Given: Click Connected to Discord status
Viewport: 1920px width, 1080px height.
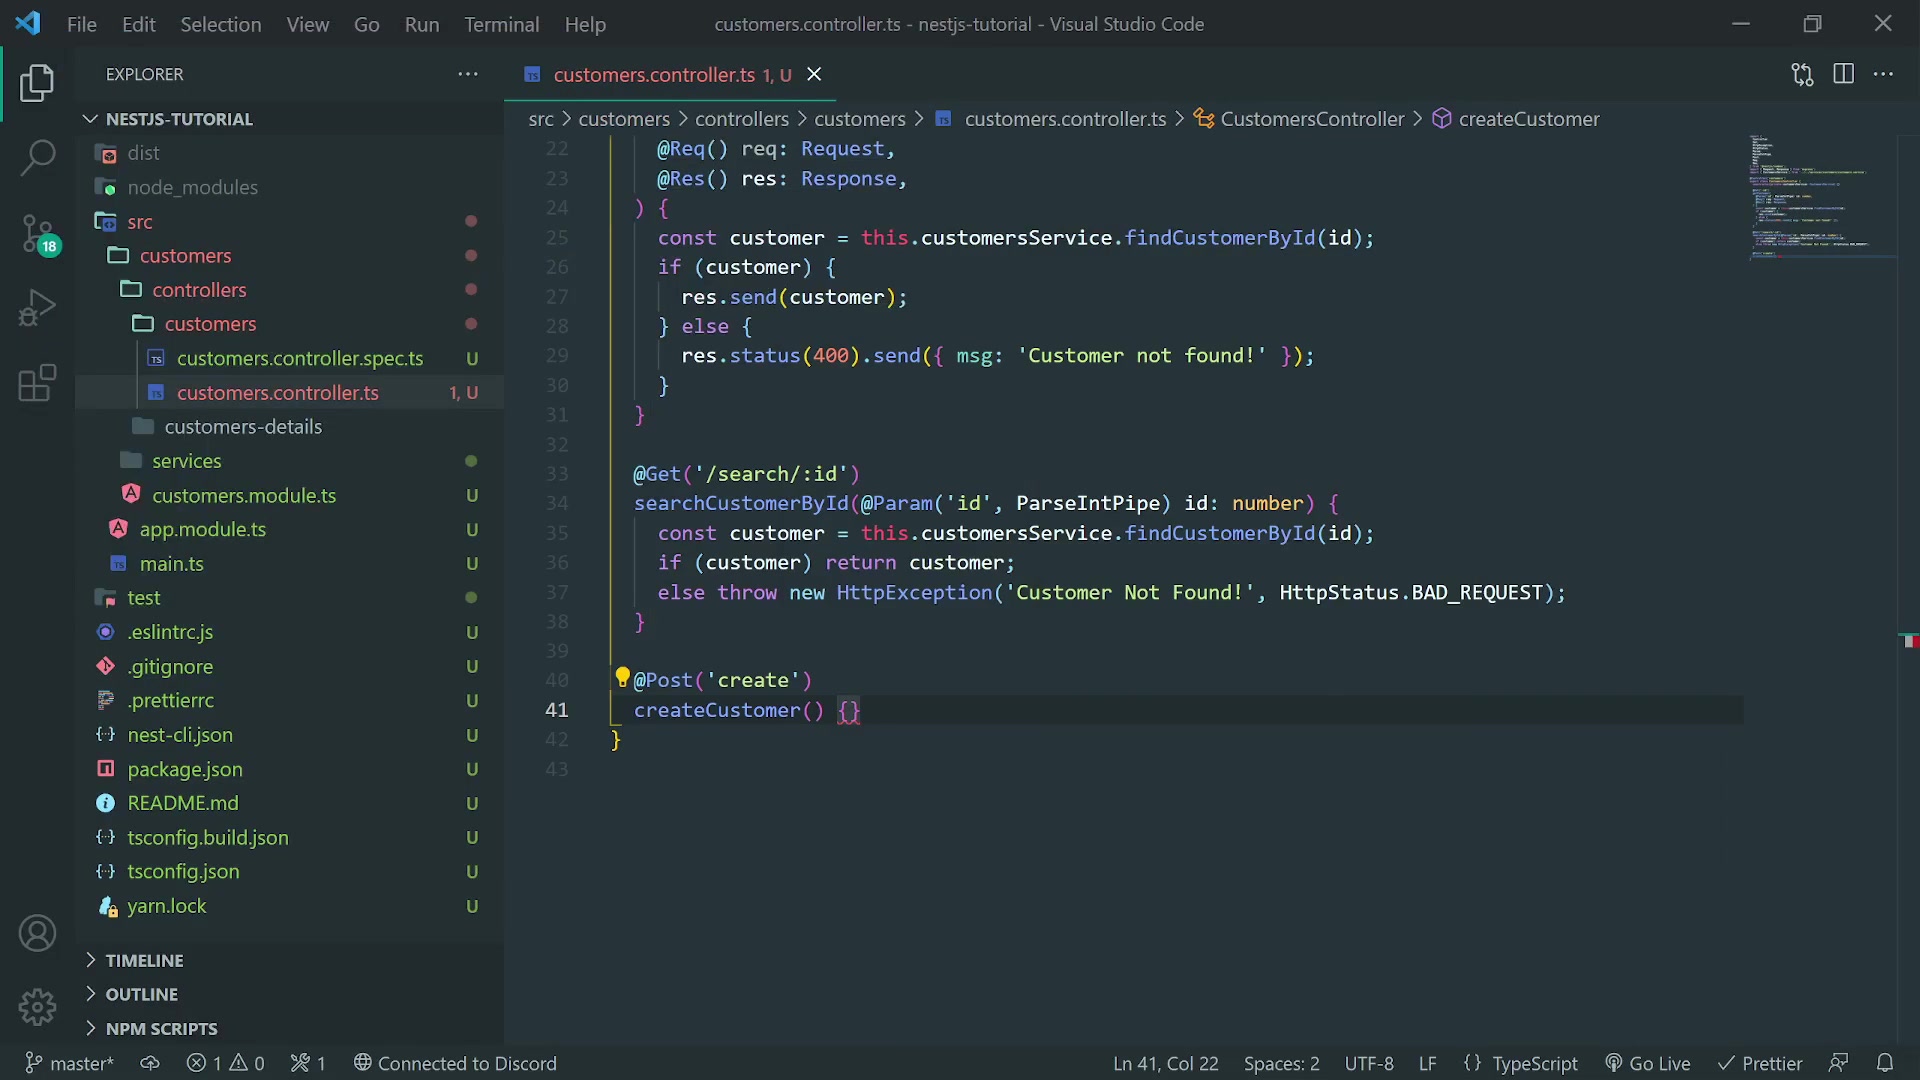Looking at the screenshot, I should tap(455, 1063).
